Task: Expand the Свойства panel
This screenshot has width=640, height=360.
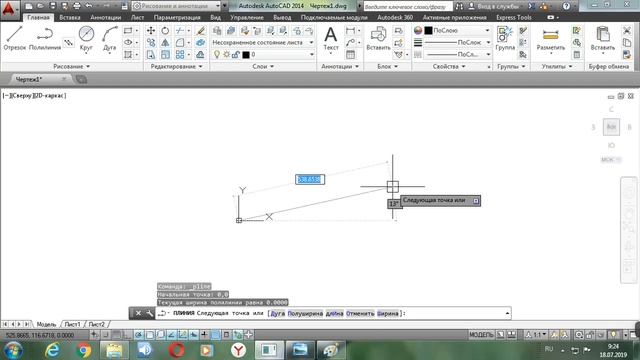Action: [449, 66]
